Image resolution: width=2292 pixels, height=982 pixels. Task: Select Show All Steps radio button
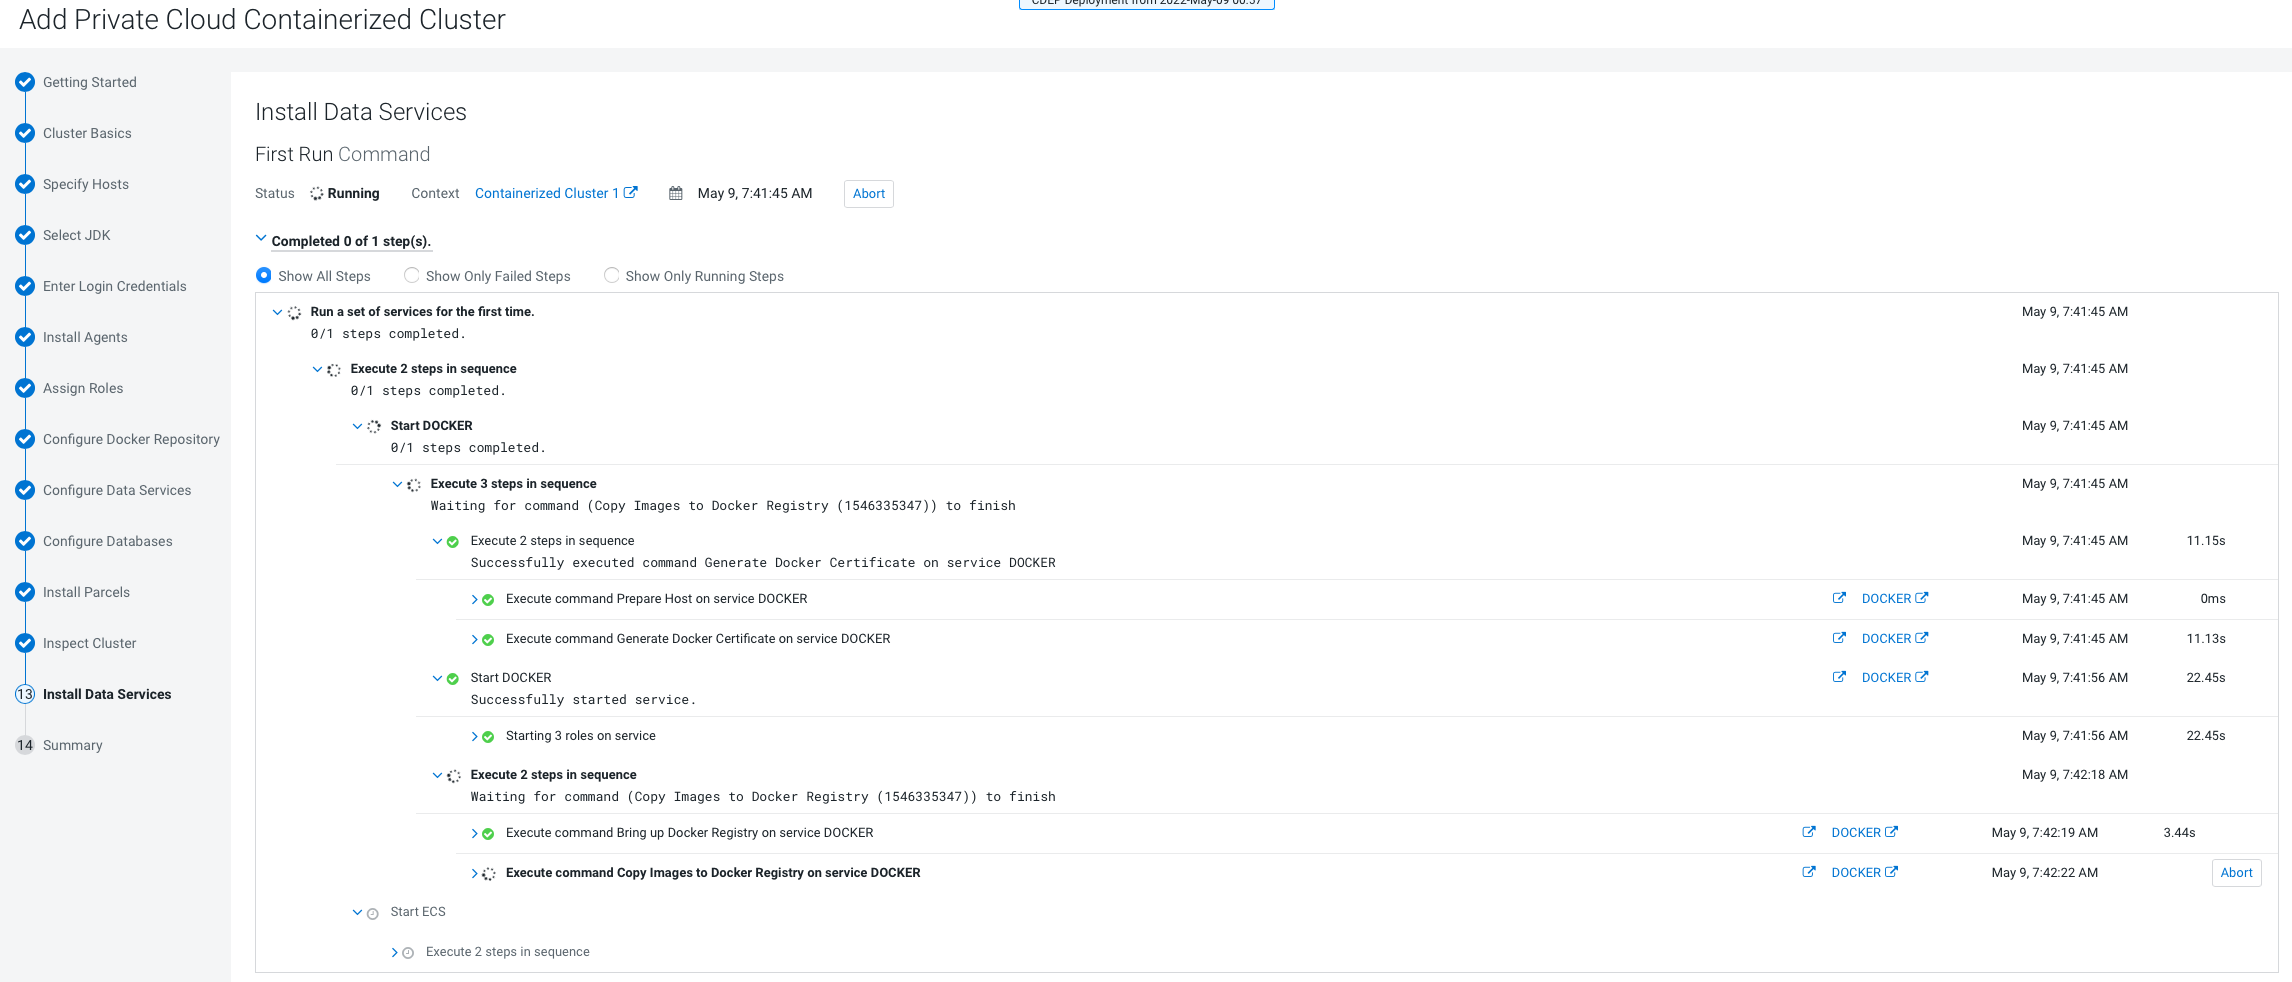[x=264, y=275]
